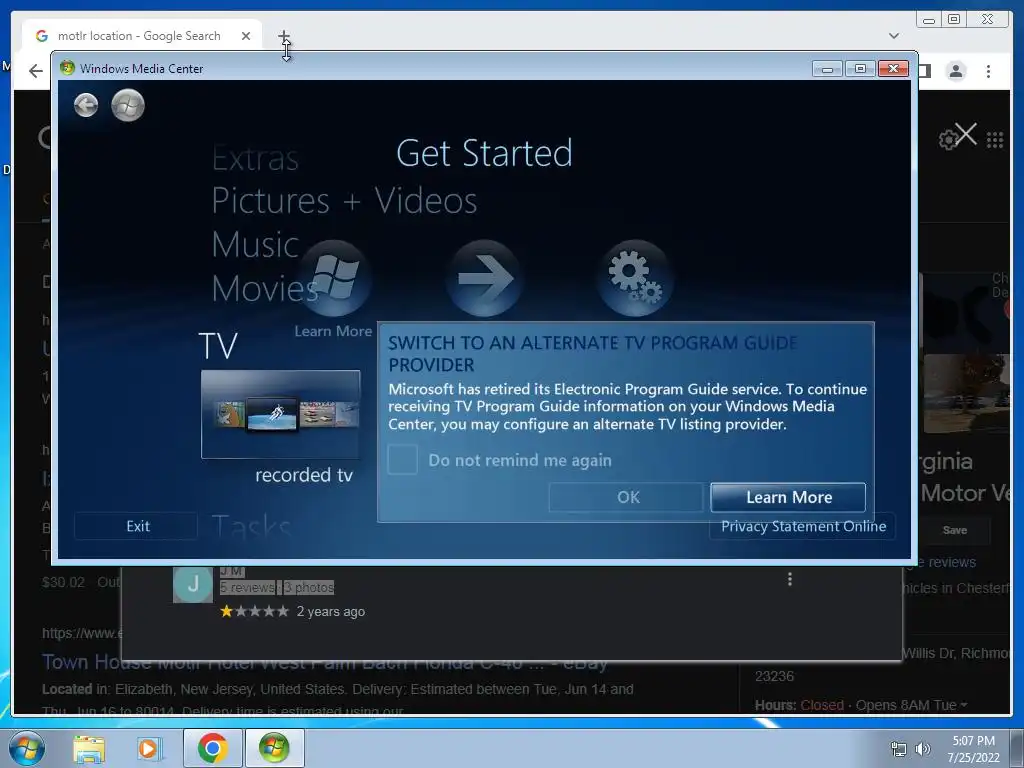Viewport: 1024px width, 768px height.
Task: Click OK in the TV guide dialog
Action: tap(627, 498)
